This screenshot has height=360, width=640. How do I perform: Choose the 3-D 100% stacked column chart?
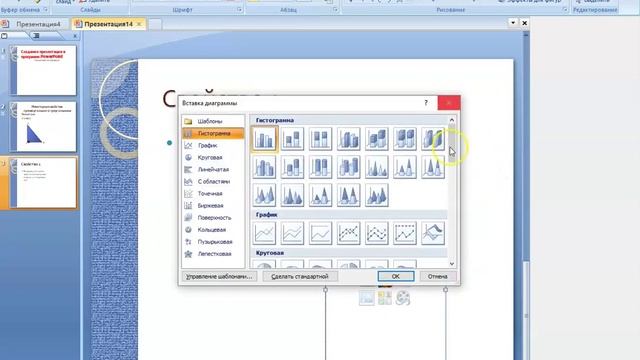pyautogui.click(x=405, y=139)
